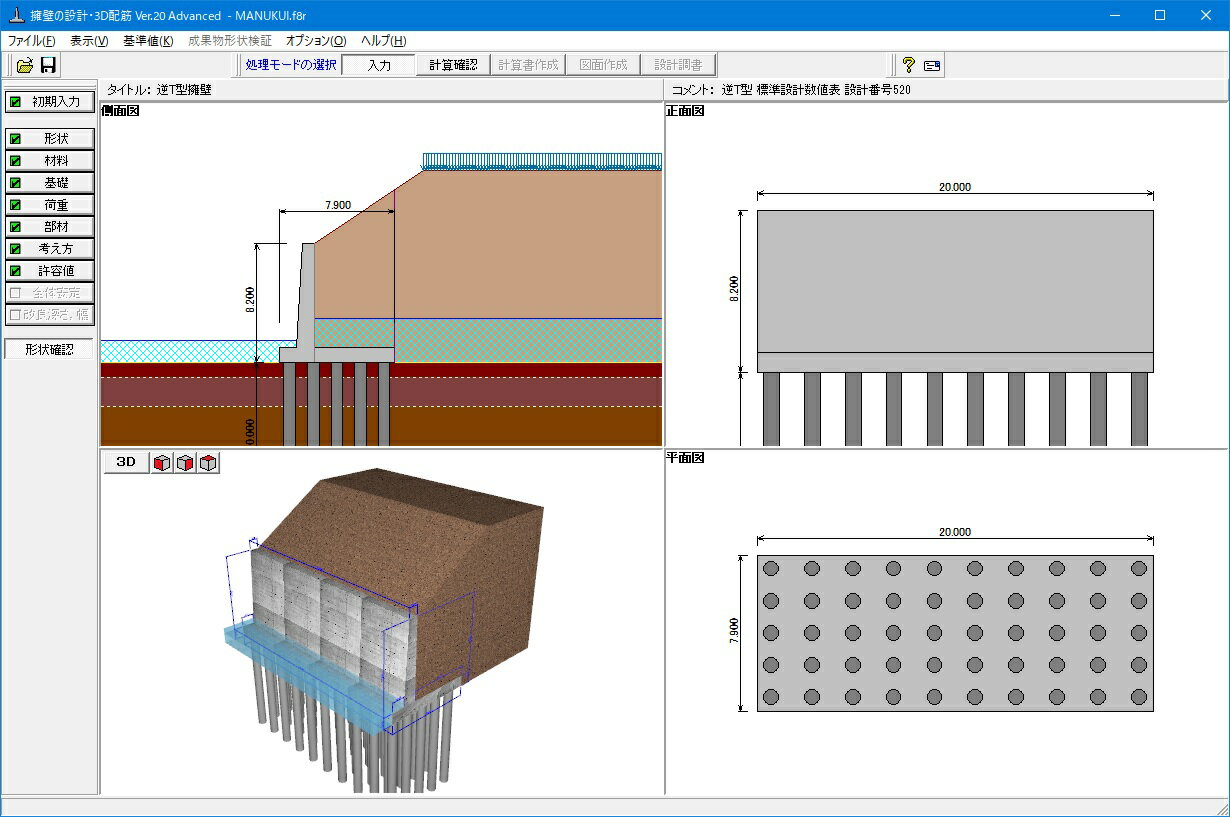Screen dimensions: 1230x817
Task: Select the red right-face cube view icon
Action: click(185, 462)
